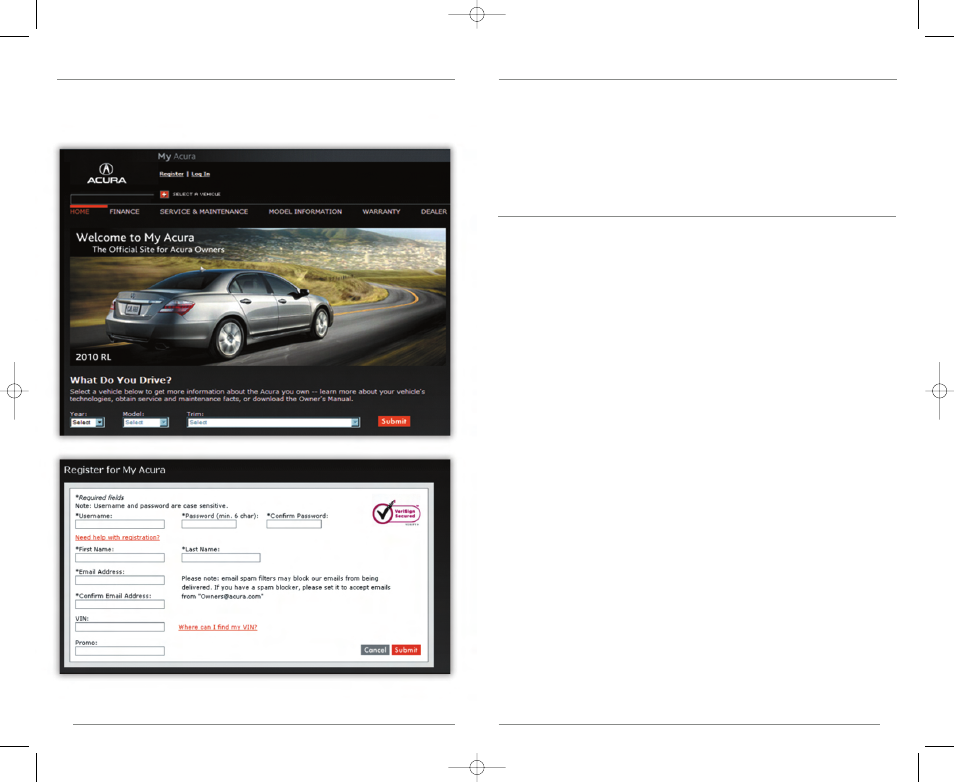
Task: Focus the Confirm Password field
Action: [294, 524]
